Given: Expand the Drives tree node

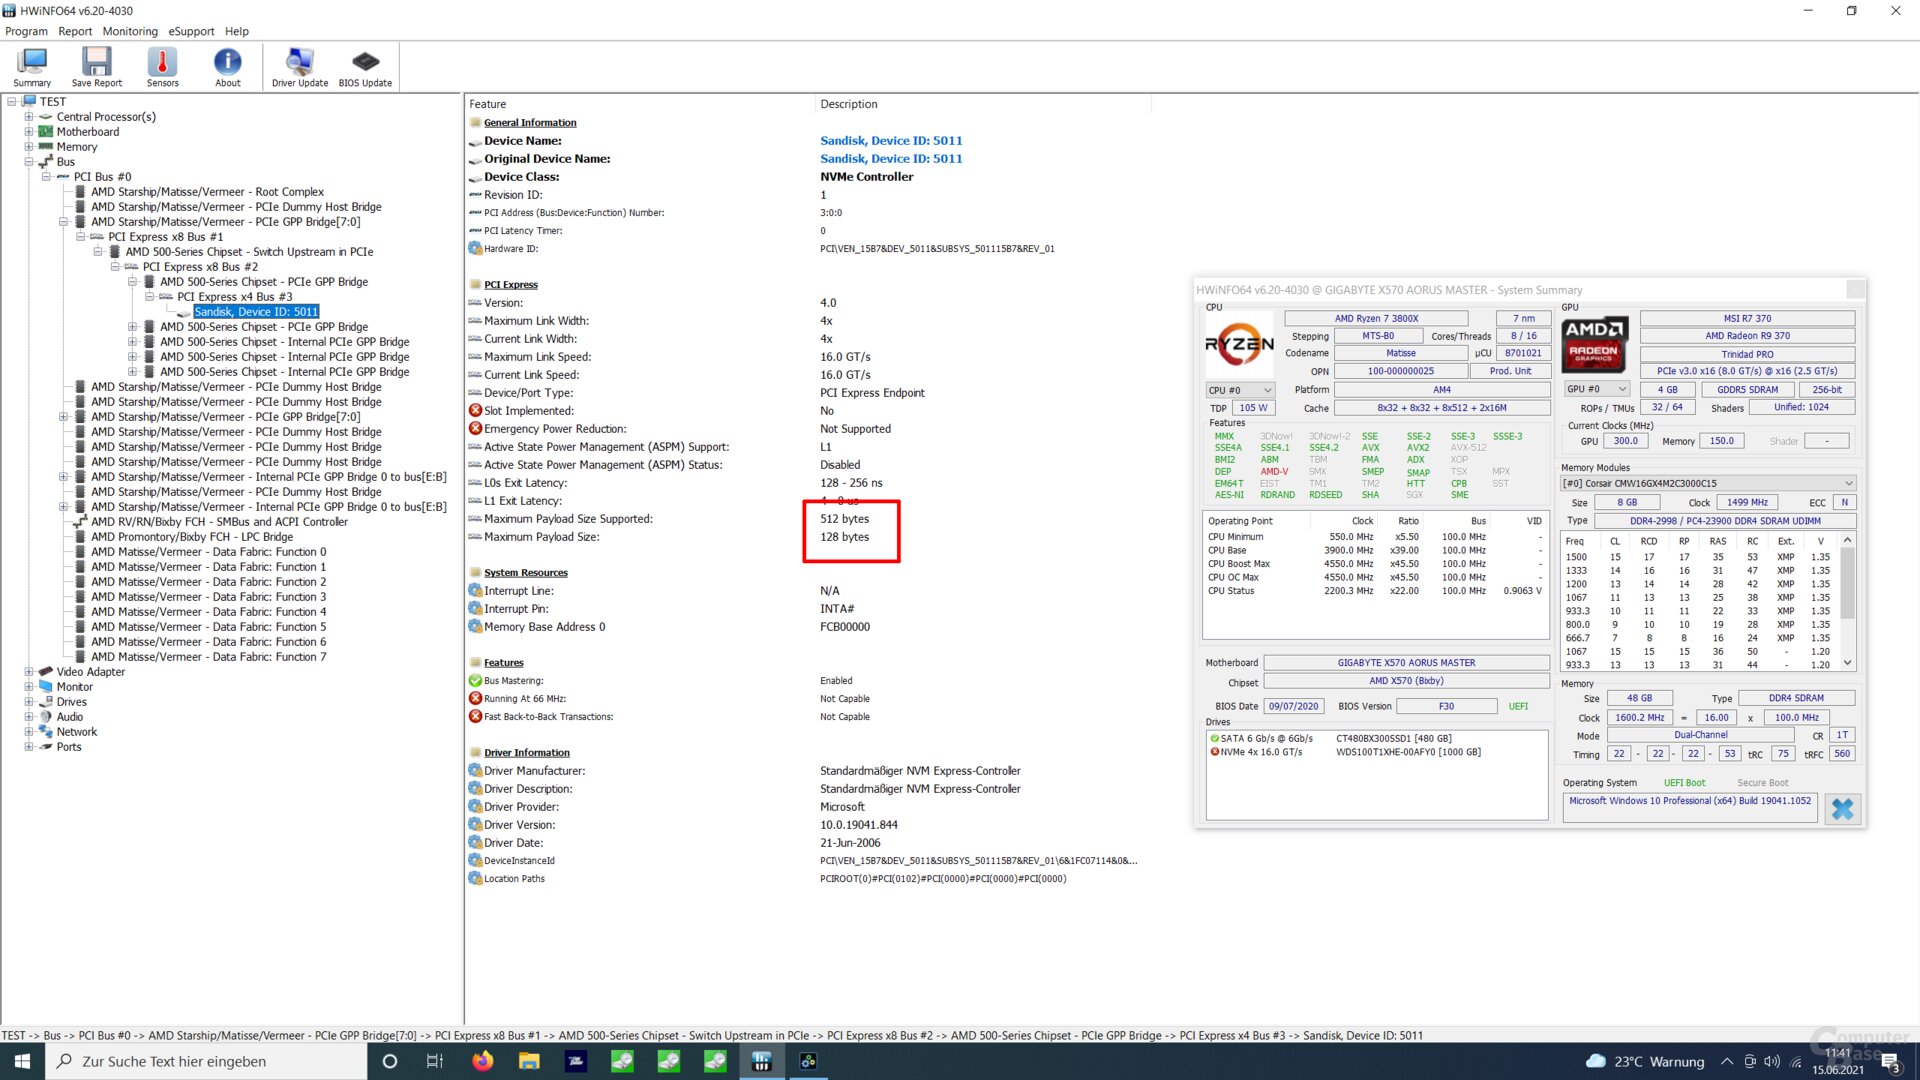Looking at the screenshot, I should point(29,702).
